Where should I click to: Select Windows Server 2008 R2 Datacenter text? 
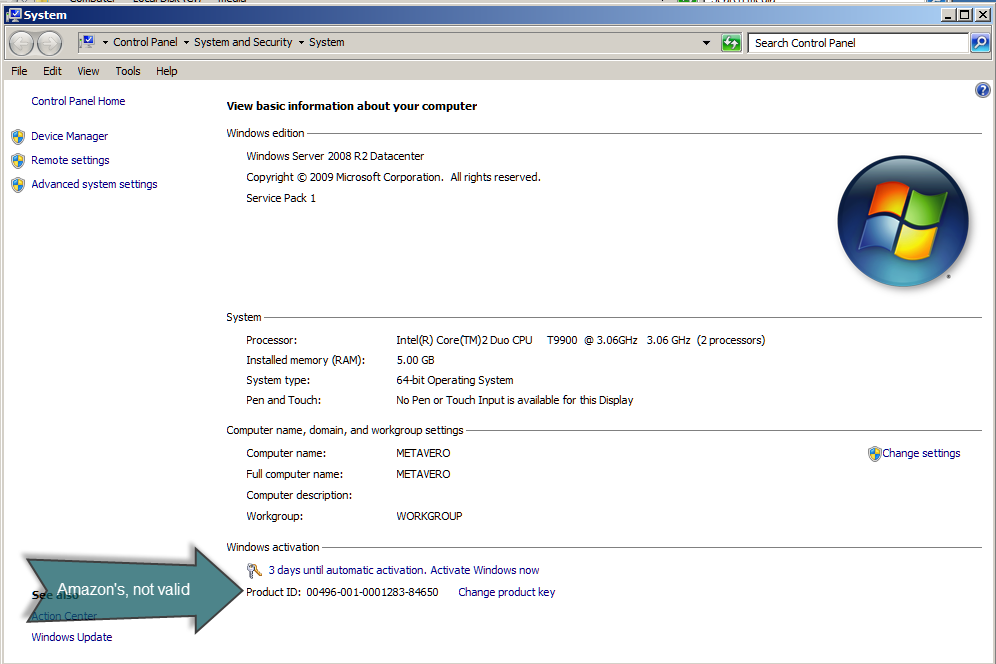tap(335, 156)
